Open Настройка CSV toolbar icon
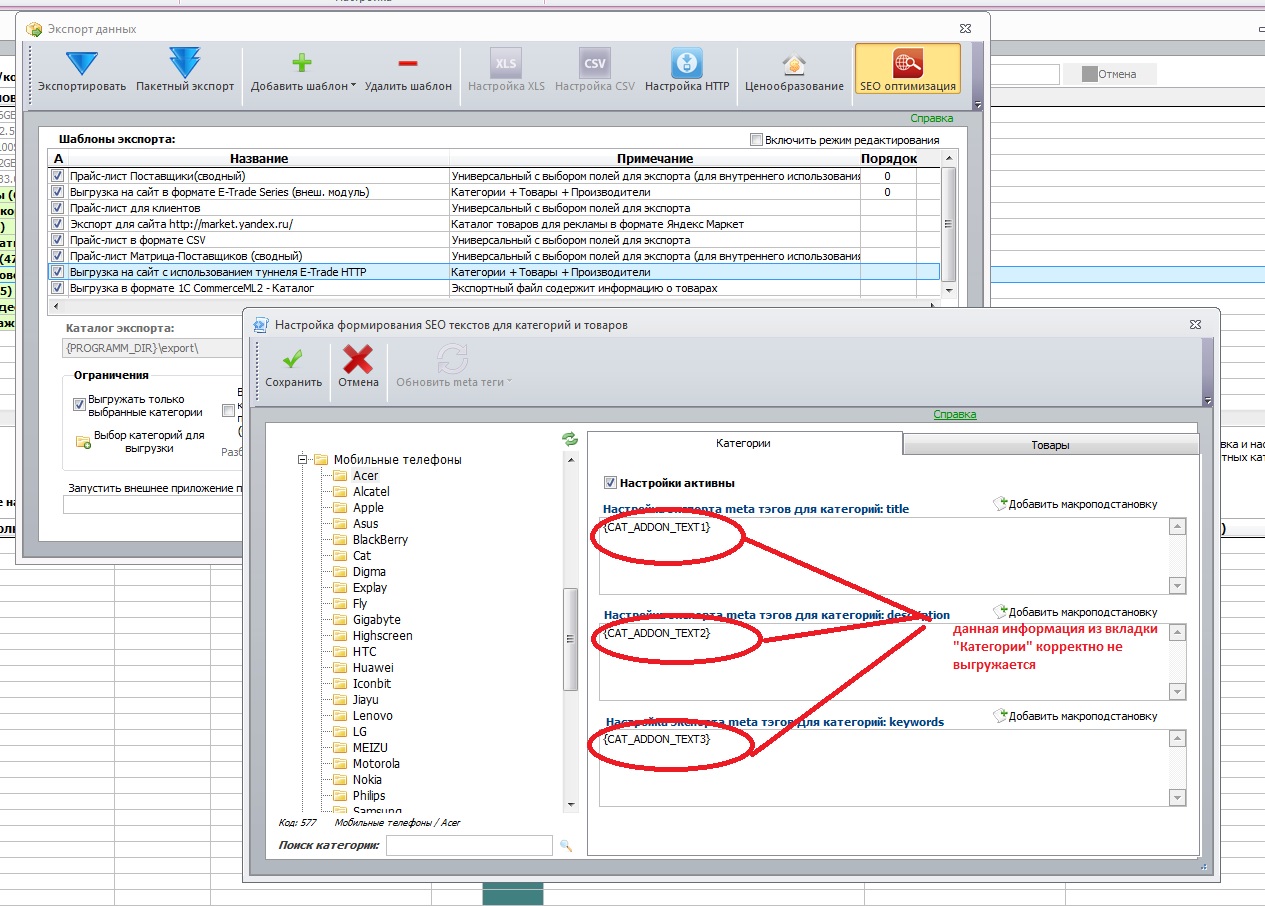Screen dimensions: 1265x906 [x=595, y=63]
